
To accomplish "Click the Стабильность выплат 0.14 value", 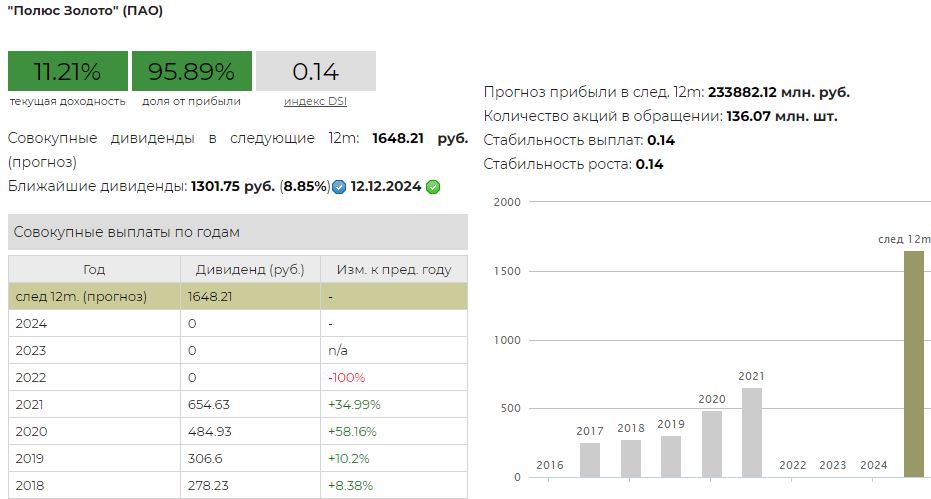I will 661,140.
